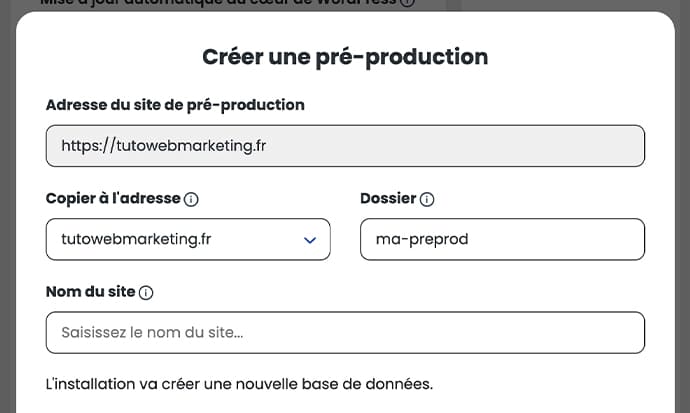The height and width of the screenshot is (413, 690).
Task: Click info icon beside Copier à l'adresse
Action: click(192, 199)
